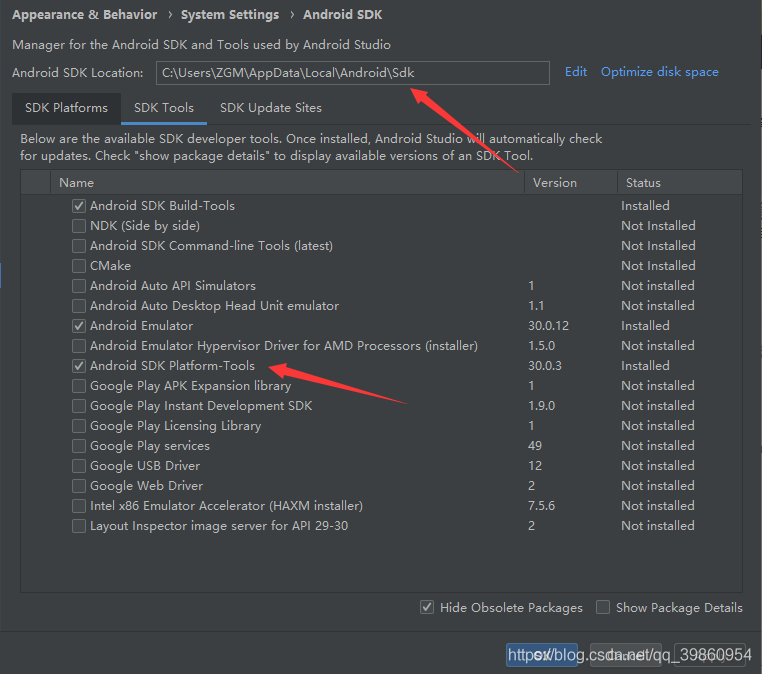Check Layout Inspector image server checkbox
The height and width of the screenshot is (674, 762).
pyautogui.click(x=79, y=526)
